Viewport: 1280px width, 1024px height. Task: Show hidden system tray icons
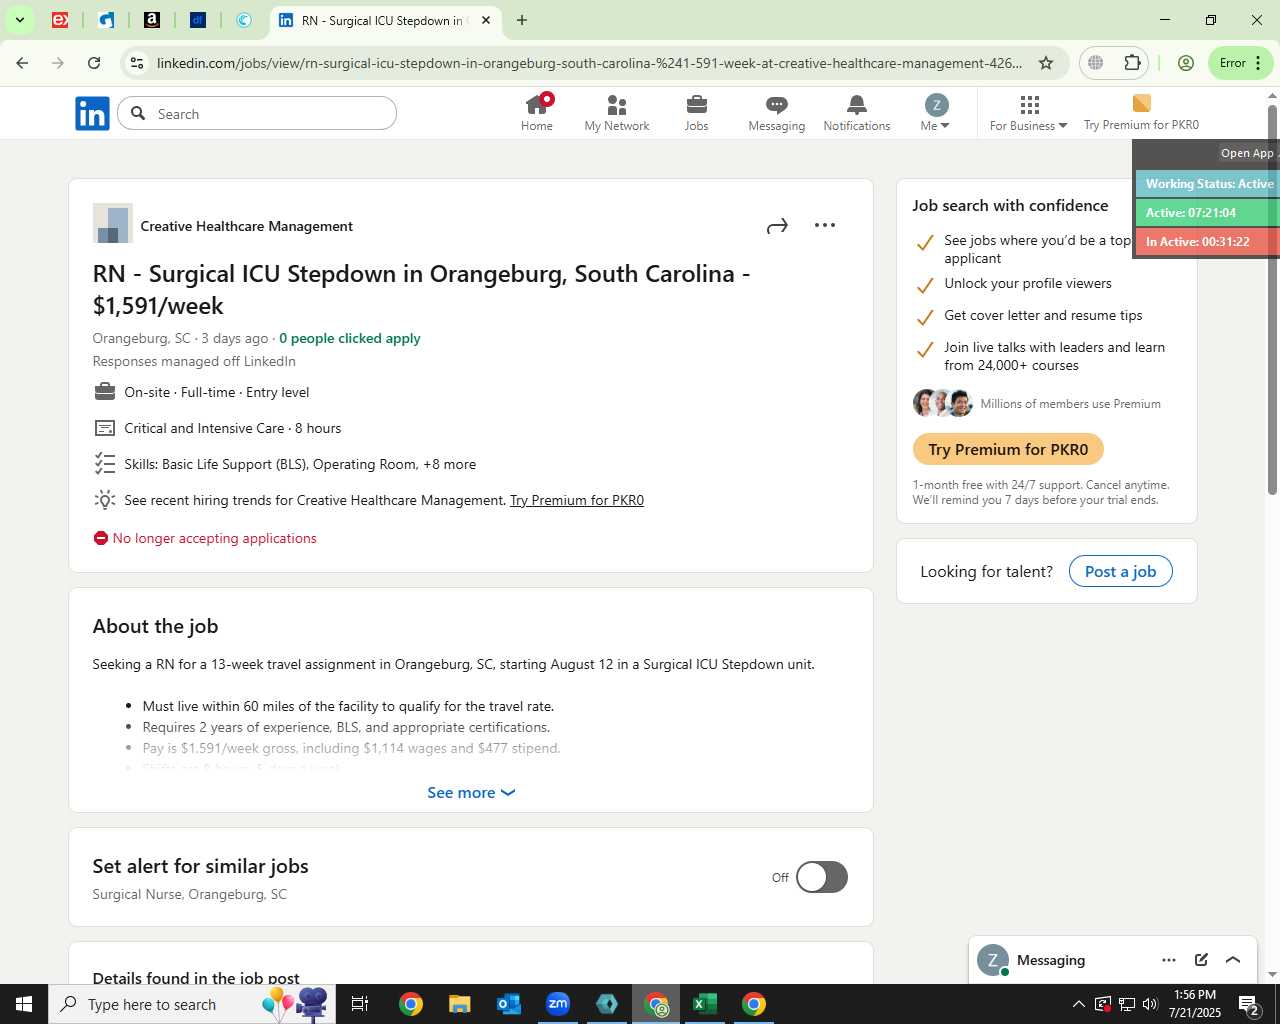pos(1078,1004)
